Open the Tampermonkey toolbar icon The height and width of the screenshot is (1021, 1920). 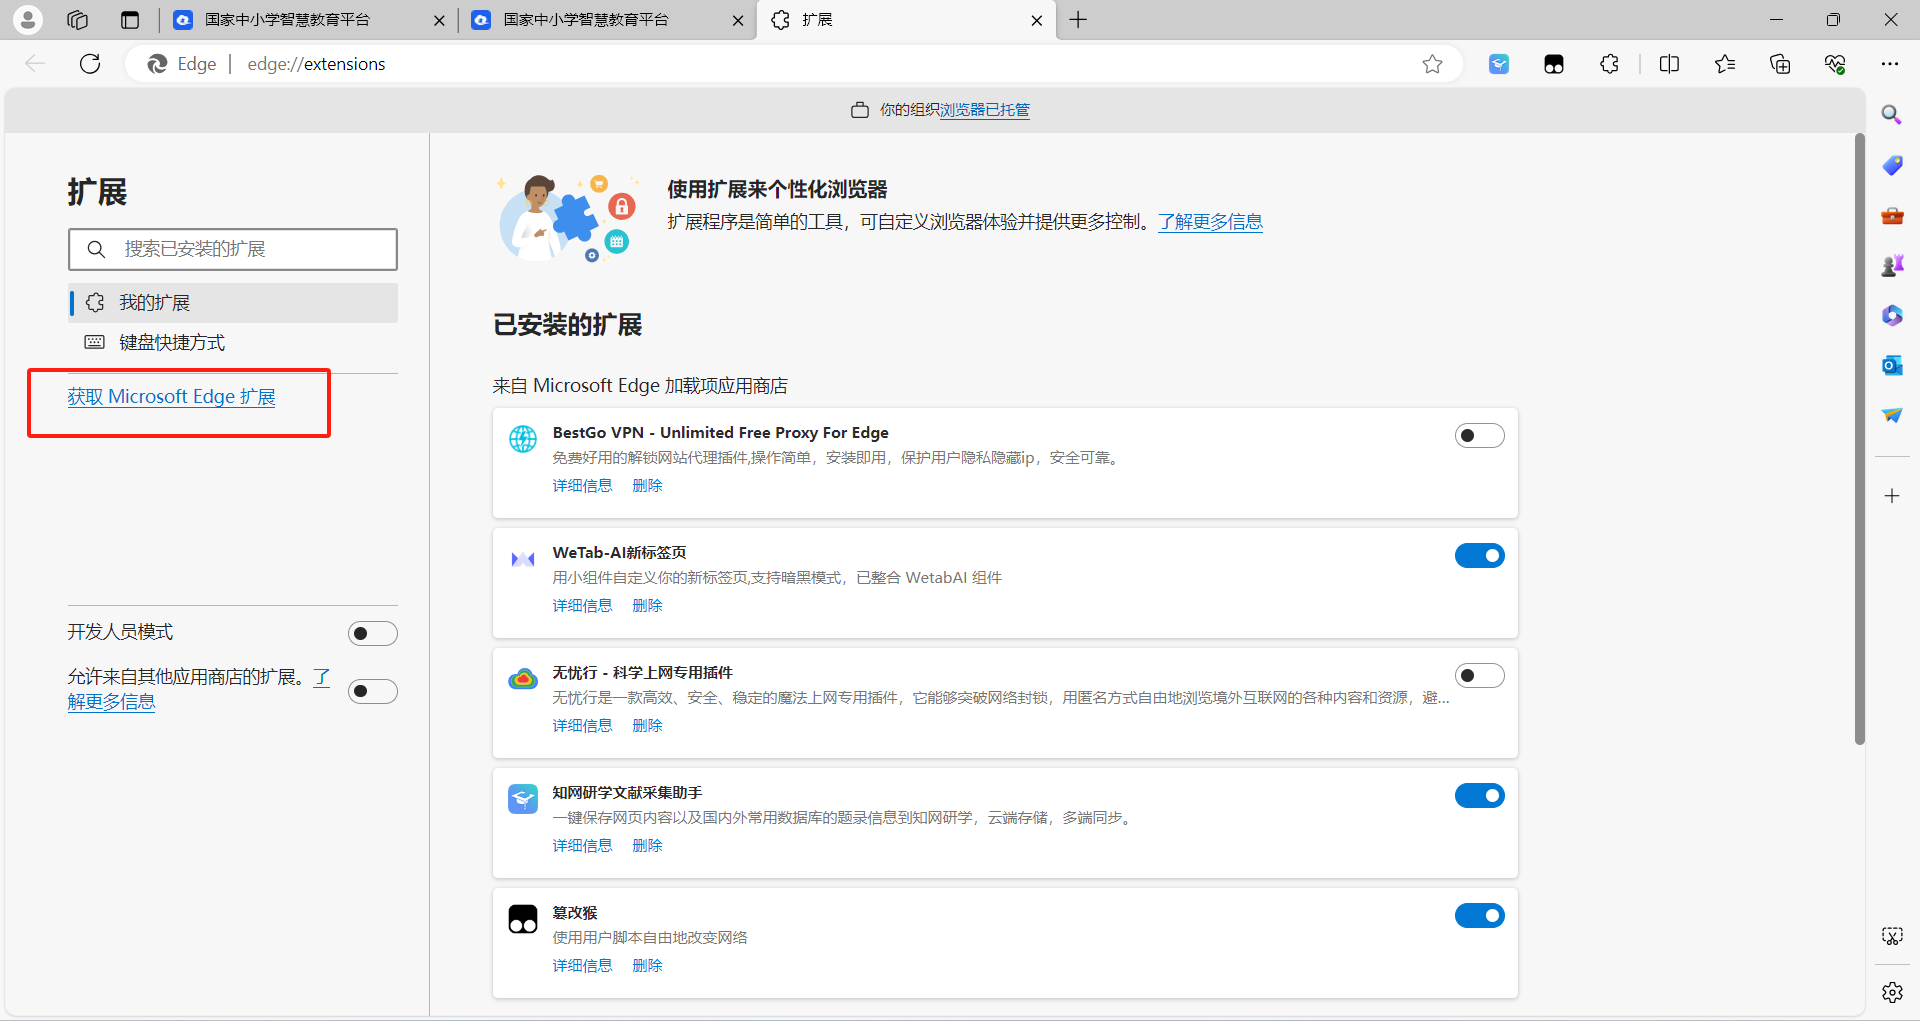coord(1554,64)
